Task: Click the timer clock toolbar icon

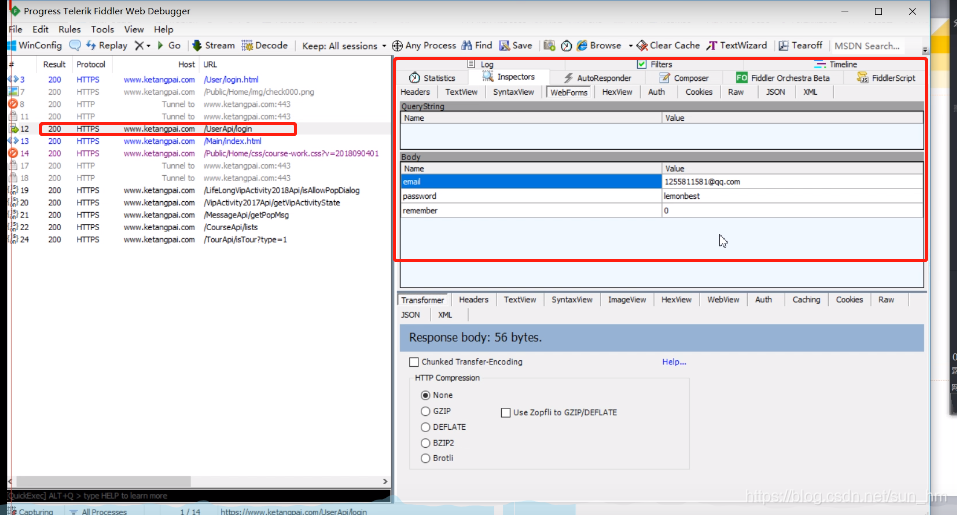Action: [566, 46]
